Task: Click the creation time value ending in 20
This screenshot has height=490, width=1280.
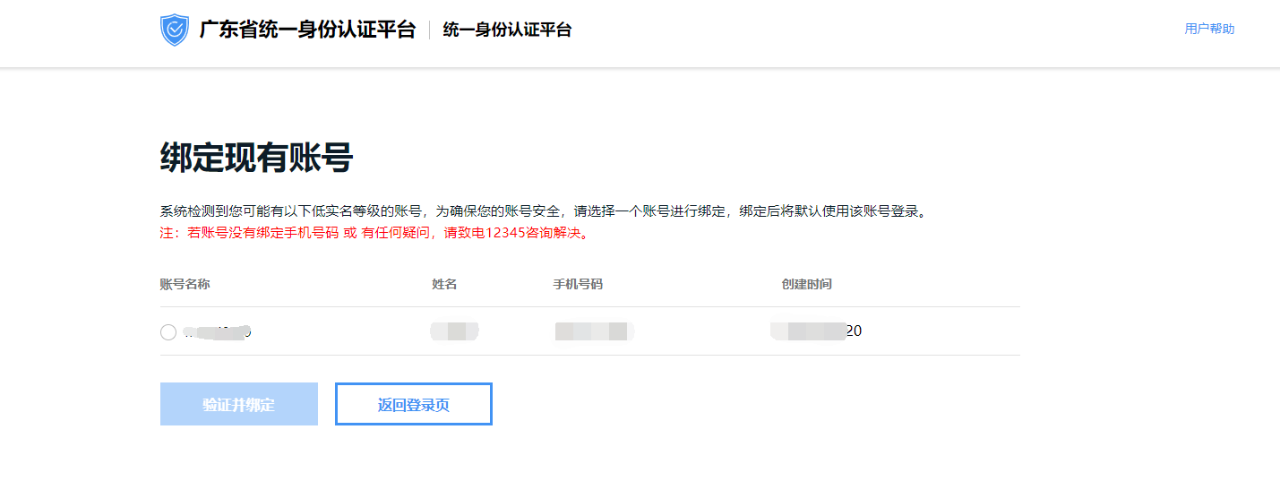Action: 818,331
